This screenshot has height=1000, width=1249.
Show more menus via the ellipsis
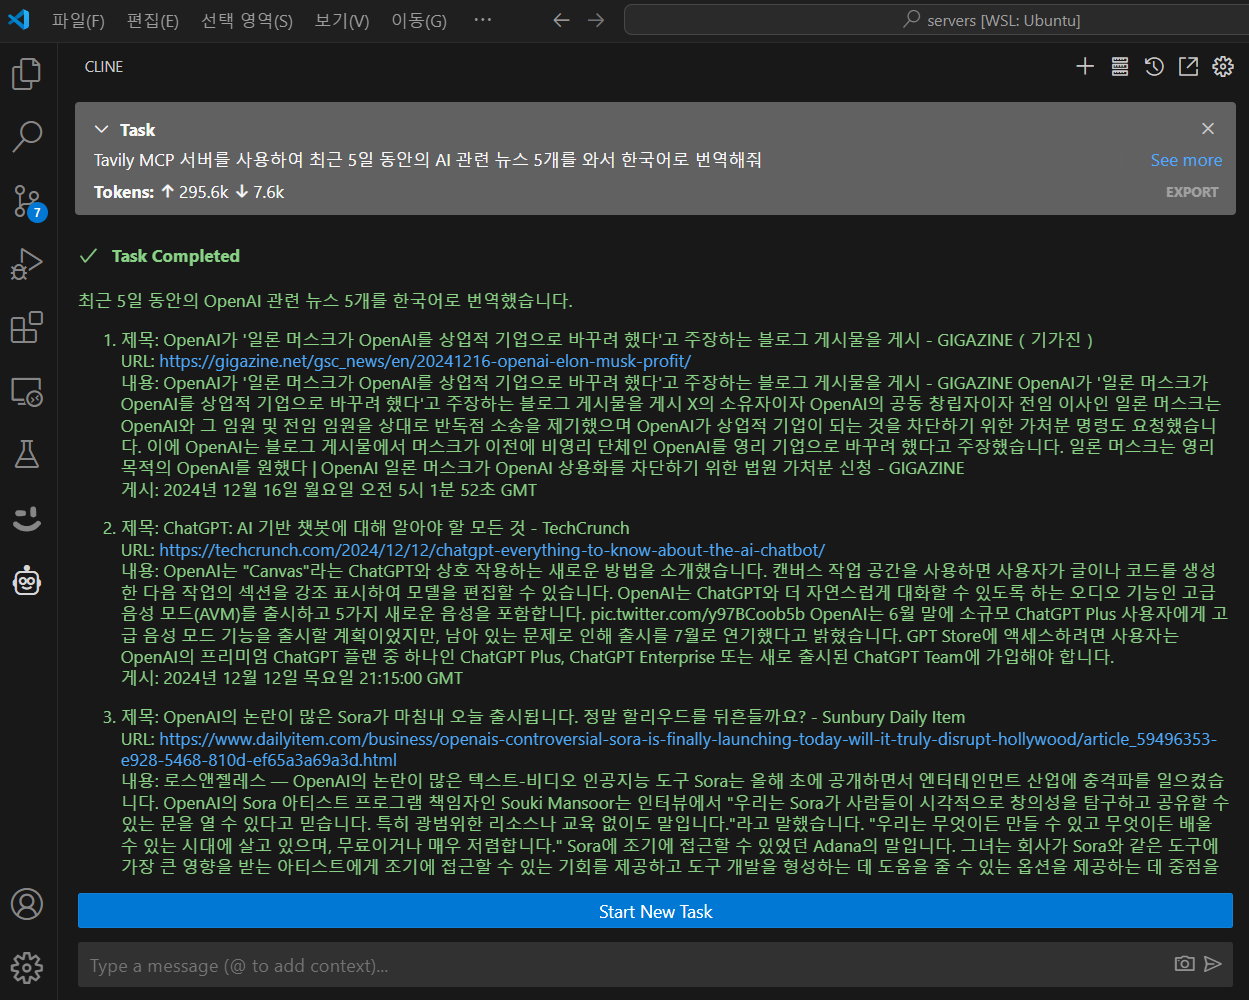(x=482, y=20)
